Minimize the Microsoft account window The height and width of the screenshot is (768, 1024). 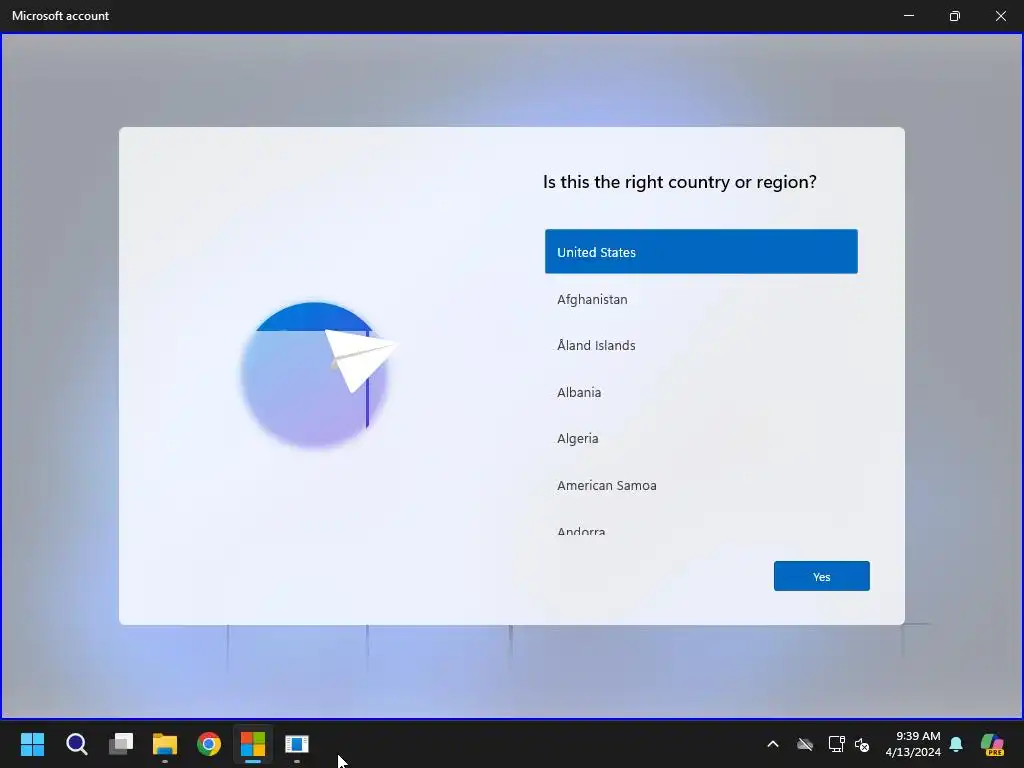908,16
